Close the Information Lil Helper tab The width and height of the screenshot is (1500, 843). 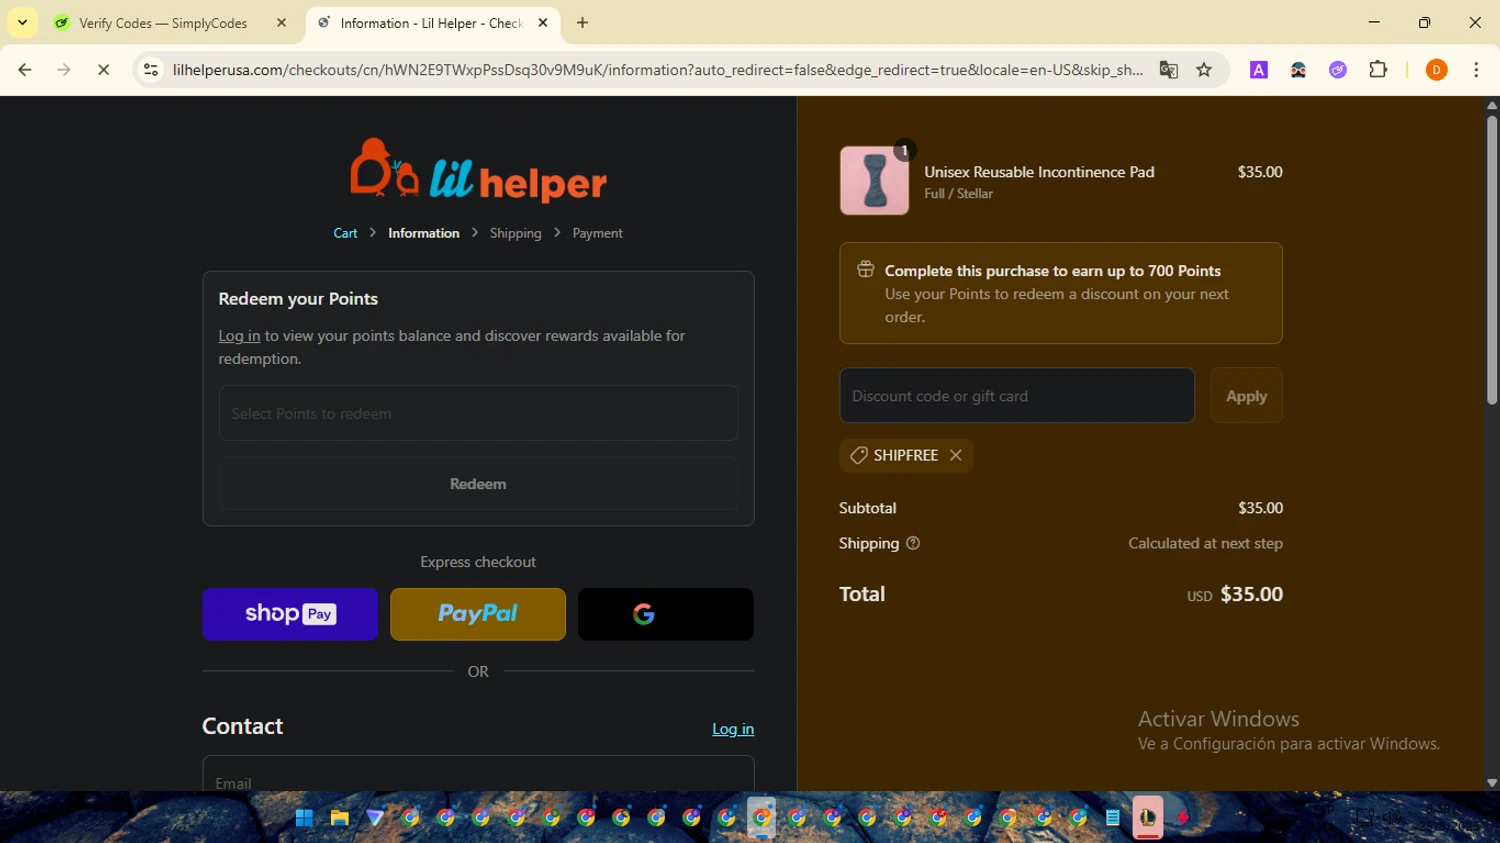(x=543, y=22)
